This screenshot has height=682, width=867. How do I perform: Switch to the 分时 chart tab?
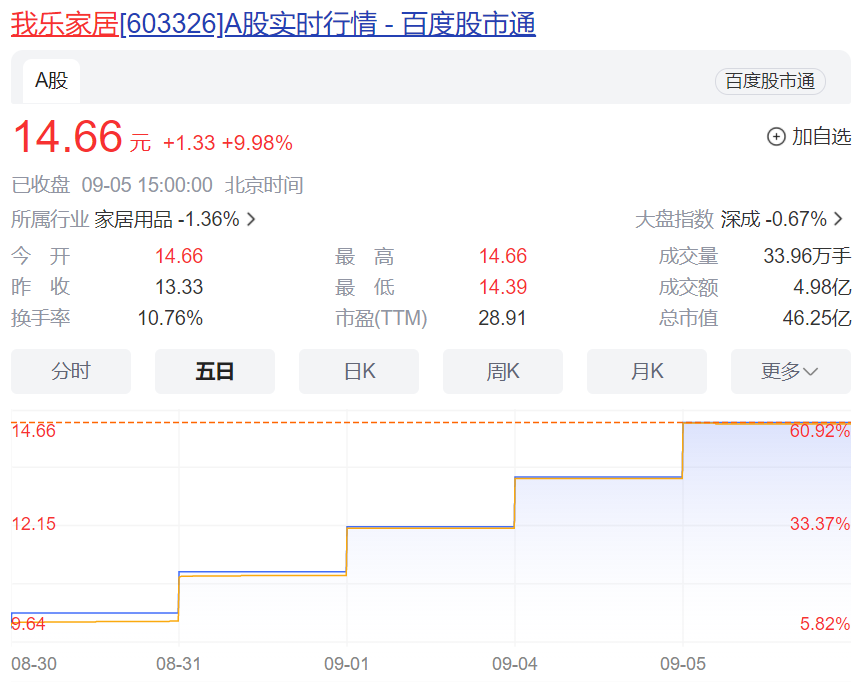pos(71,371)
